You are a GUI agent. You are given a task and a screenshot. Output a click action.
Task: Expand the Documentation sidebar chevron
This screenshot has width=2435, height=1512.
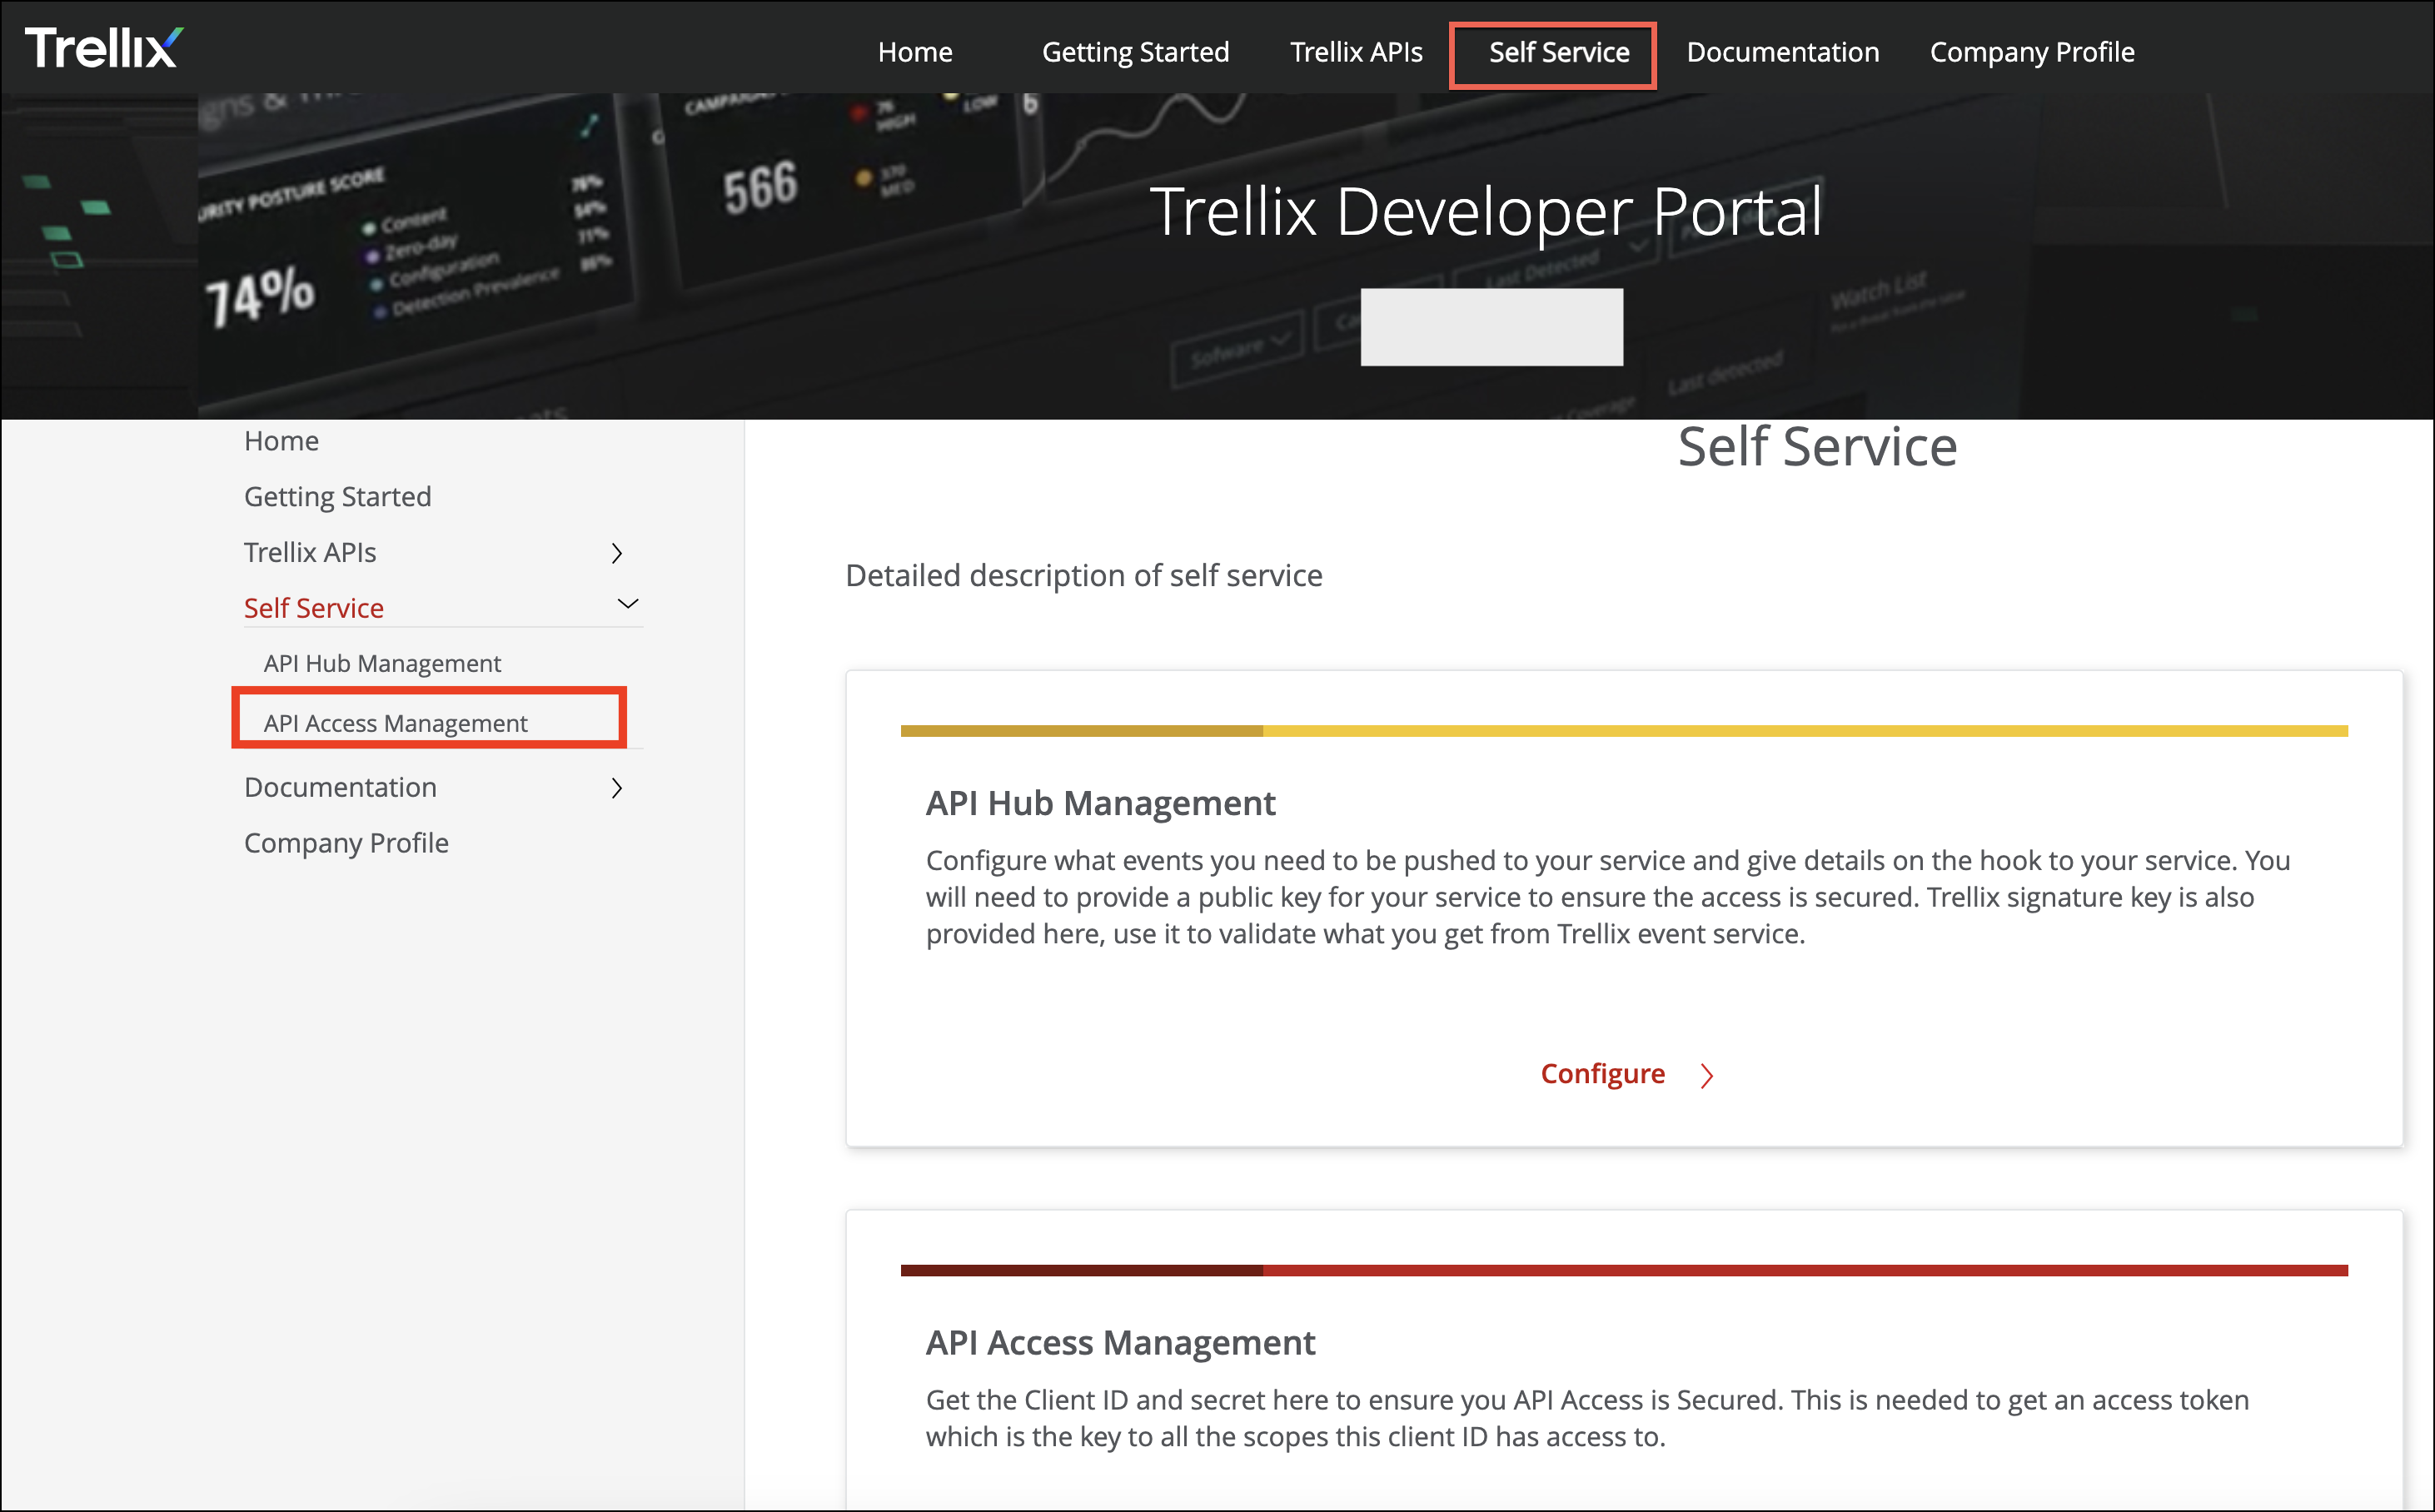(617, 788)
